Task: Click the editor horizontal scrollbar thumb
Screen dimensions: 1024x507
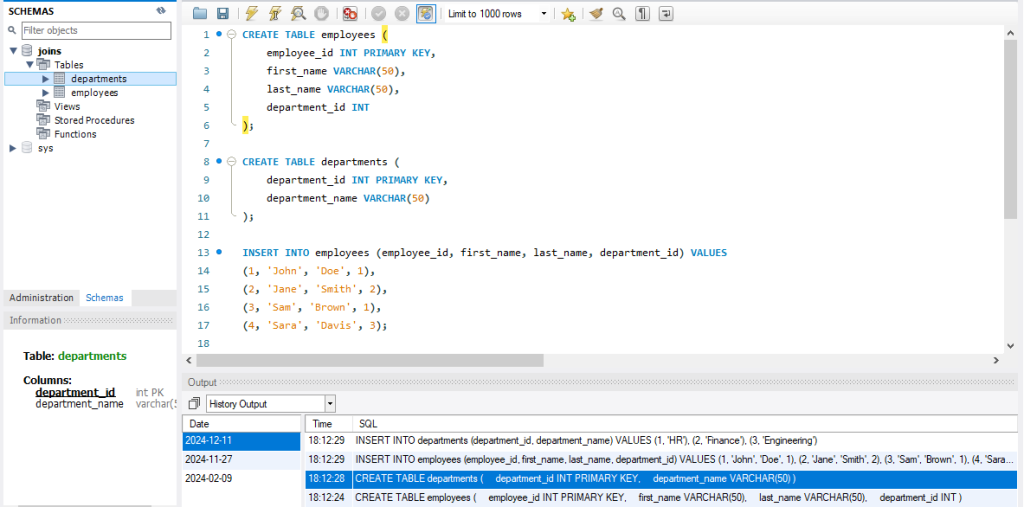Action: pos(370,360)
